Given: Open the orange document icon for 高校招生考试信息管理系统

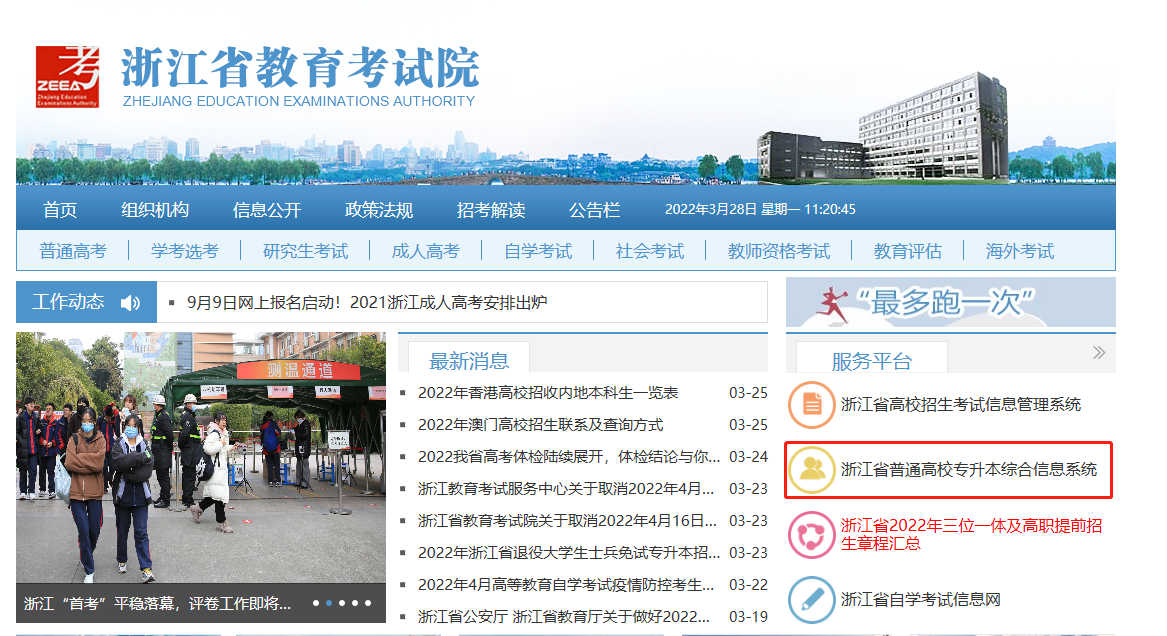Looking at the screenshot, I should click(811, 405).
